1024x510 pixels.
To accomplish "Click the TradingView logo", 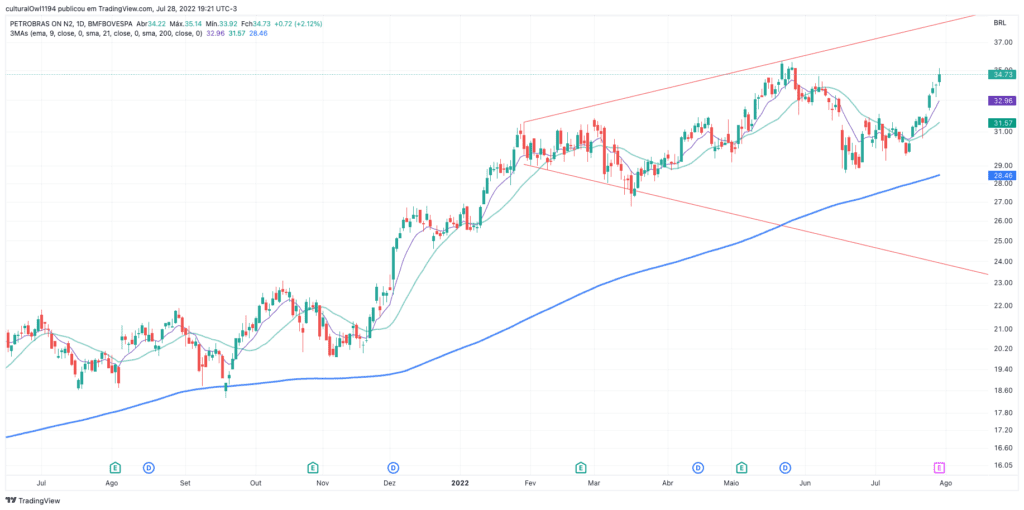I will click(x=33, y=501).
